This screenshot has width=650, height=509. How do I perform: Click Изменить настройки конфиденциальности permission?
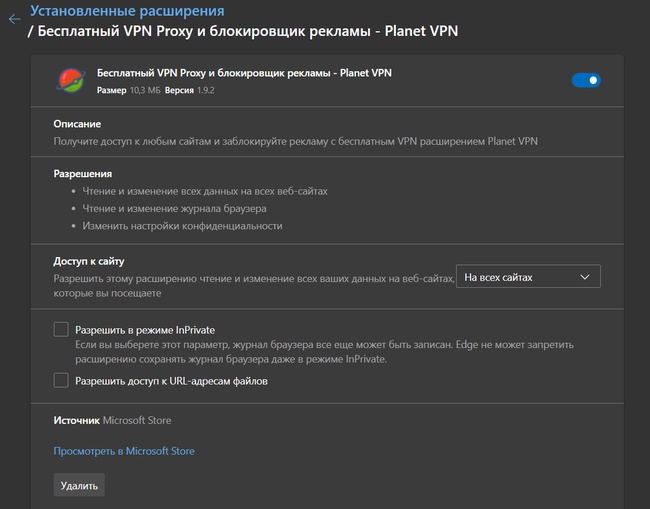point(182,226)
